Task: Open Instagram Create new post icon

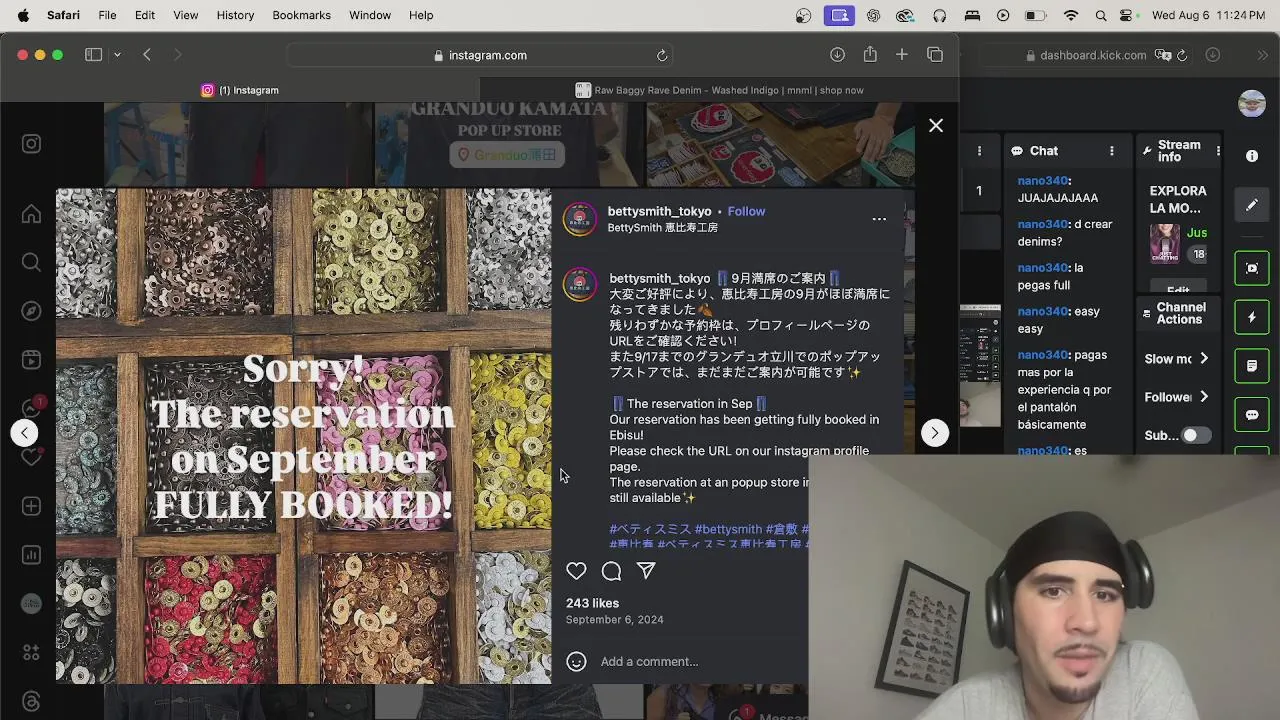Action: (31, 506)
